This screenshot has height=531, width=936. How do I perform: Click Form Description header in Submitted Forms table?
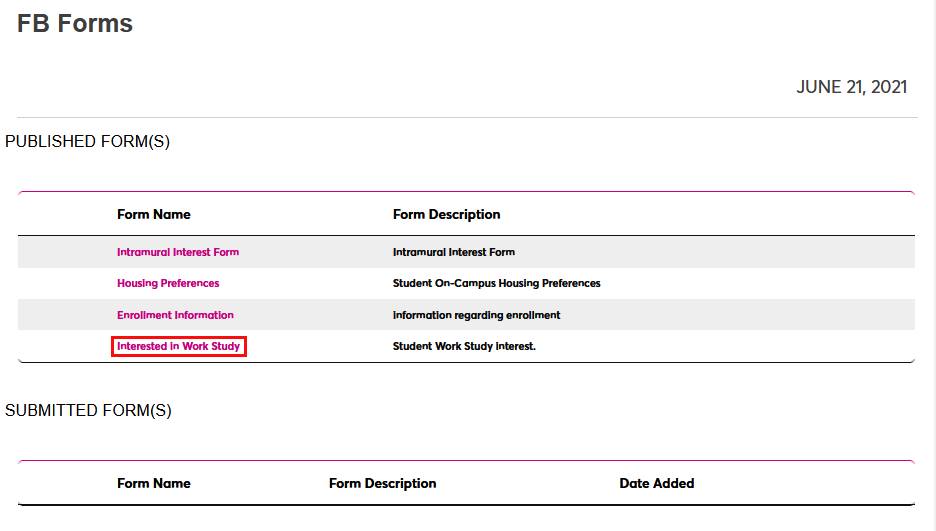coord(382,483)
